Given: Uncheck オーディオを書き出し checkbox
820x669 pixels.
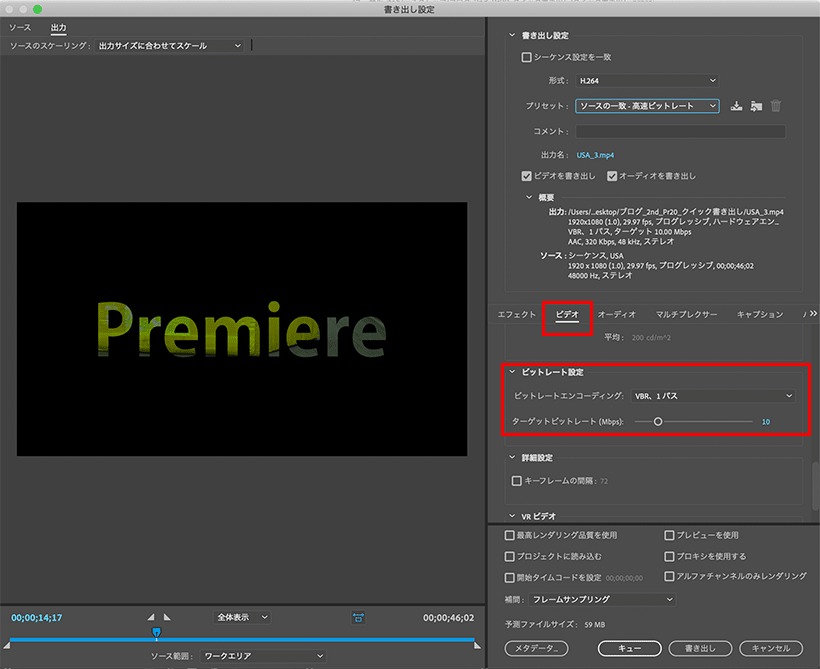Looking at the screenshot, I should click(x=612, y=176).
